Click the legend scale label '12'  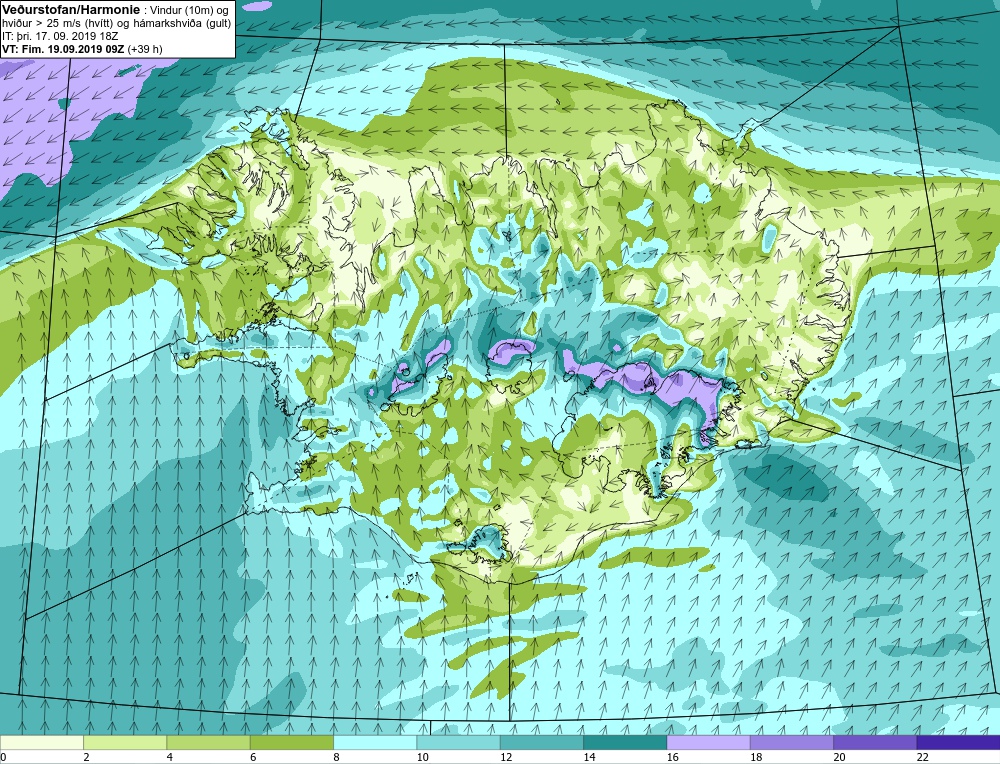pyautogui.click(x=506, y=757)
